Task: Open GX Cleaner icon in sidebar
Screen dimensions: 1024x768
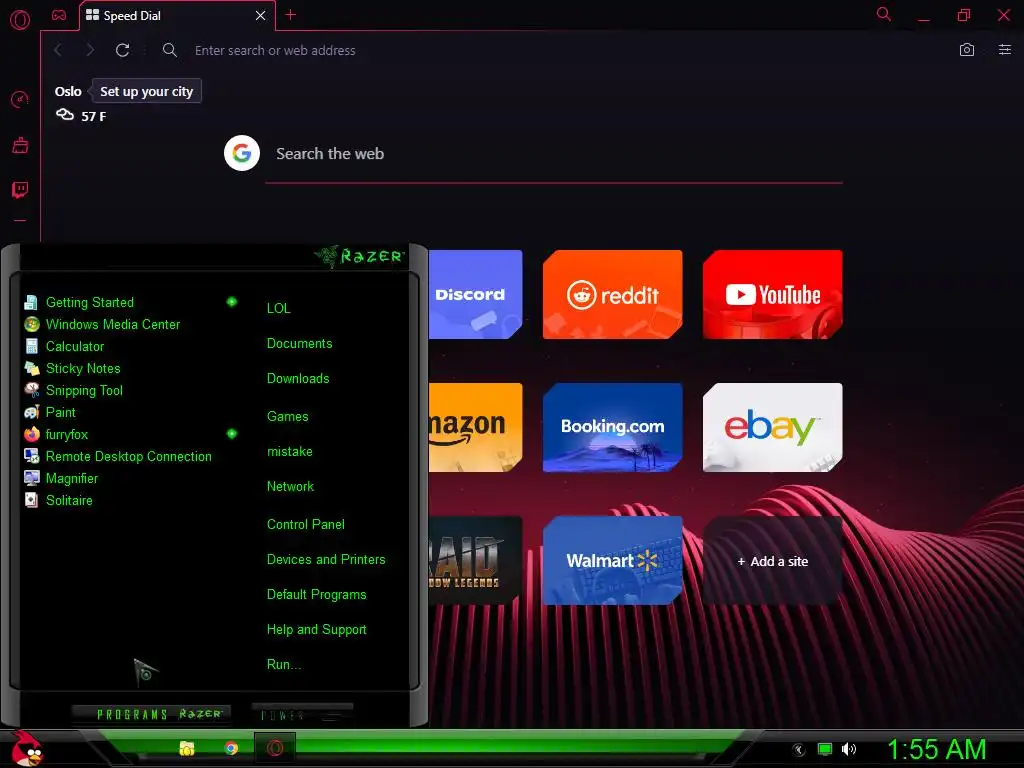Action: tap(20, 145)
